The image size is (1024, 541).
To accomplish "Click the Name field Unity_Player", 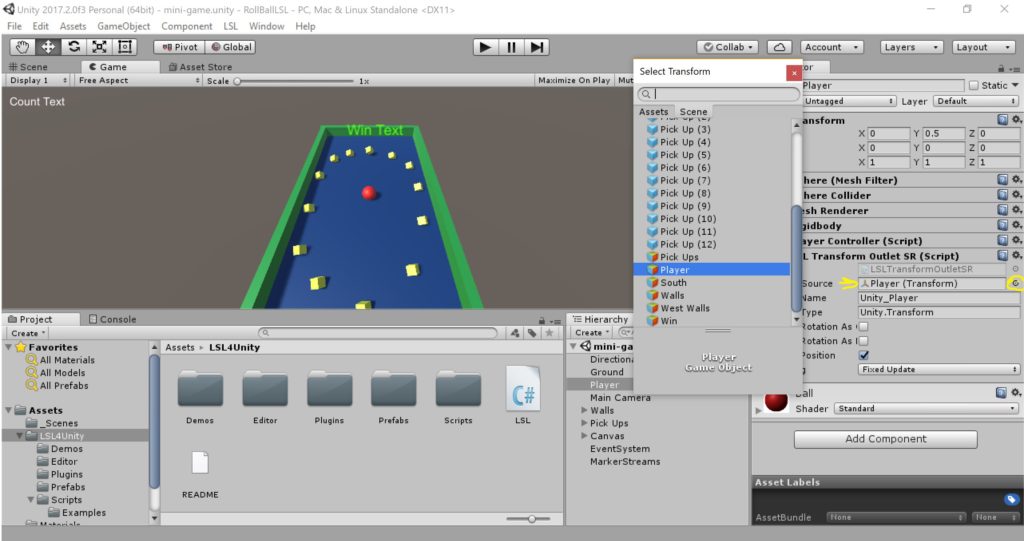I will tap(938, 298).
